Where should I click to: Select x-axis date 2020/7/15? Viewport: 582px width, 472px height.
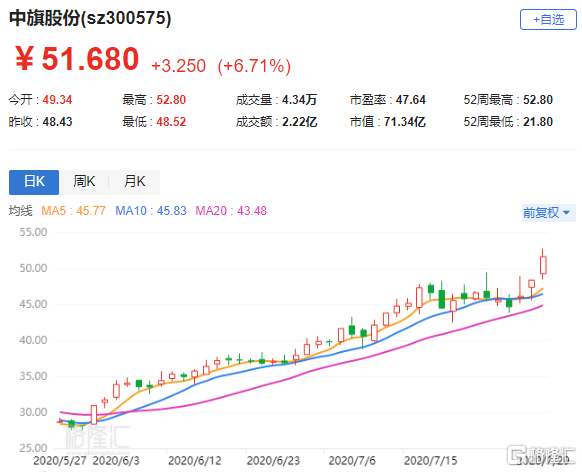pyautogui.click(x=431, y=461)
